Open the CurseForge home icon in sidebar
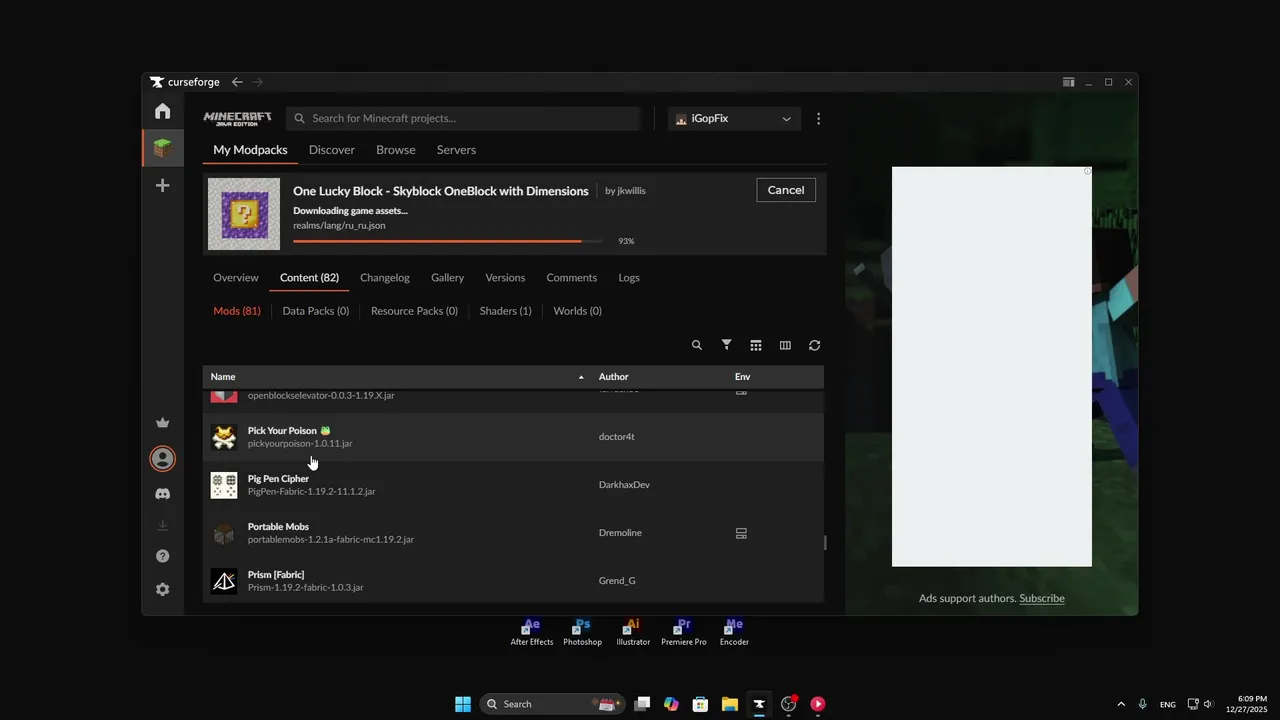Image resolution: width=1280 pixels, height=720 pixels. (162, 111)
